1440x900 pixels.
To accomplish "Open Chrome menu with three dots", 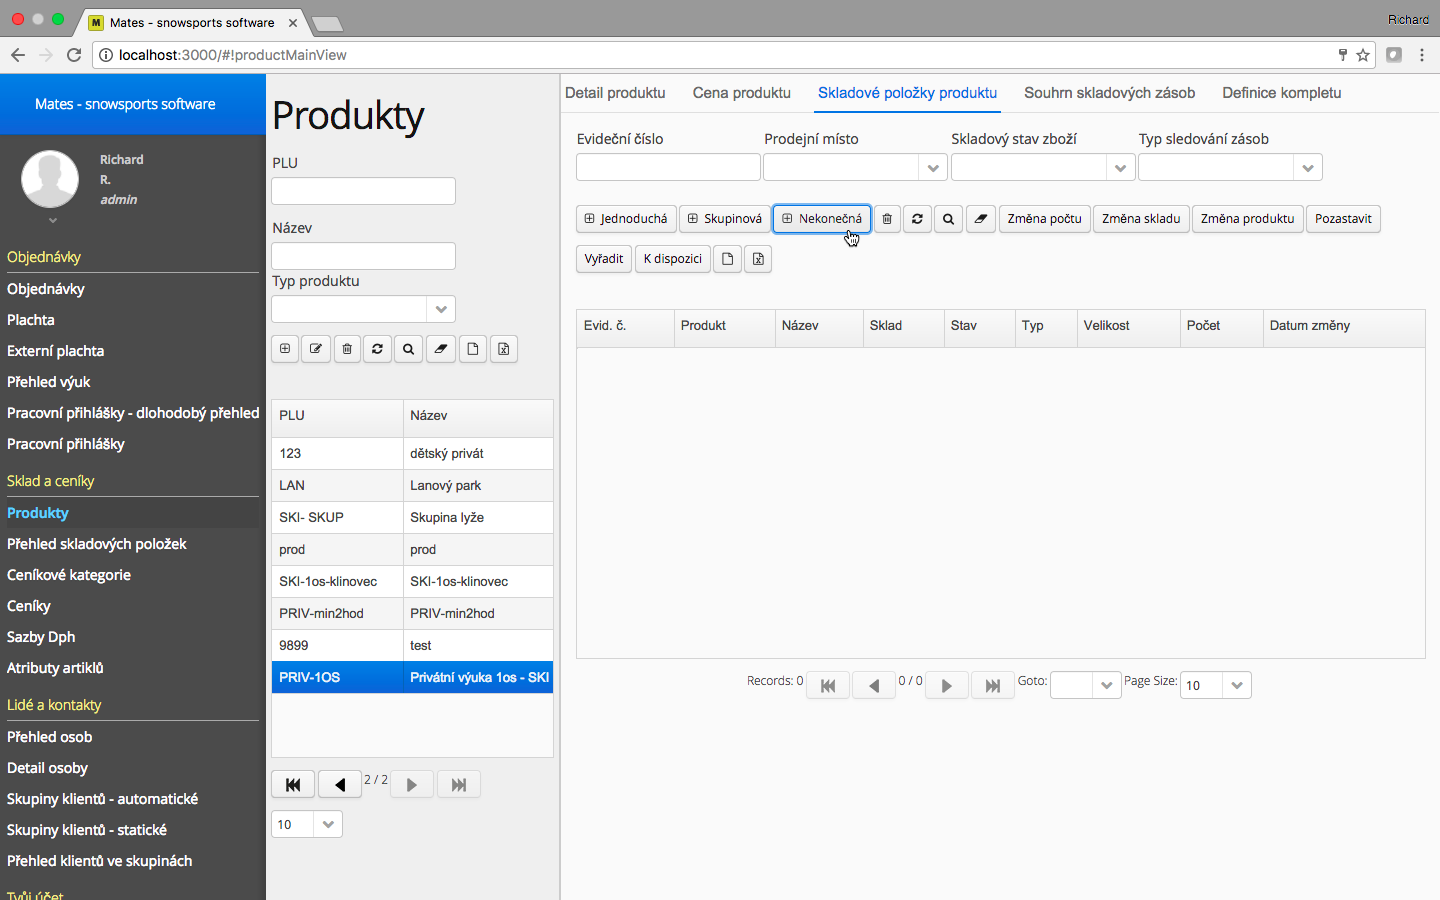I will (x=1422, y=55).
